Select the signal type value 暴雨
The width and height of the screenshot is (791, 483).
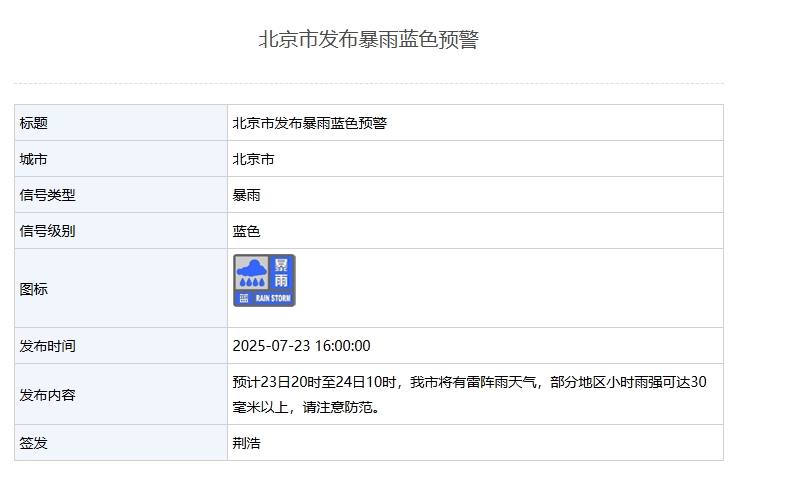tap(246, 195)
